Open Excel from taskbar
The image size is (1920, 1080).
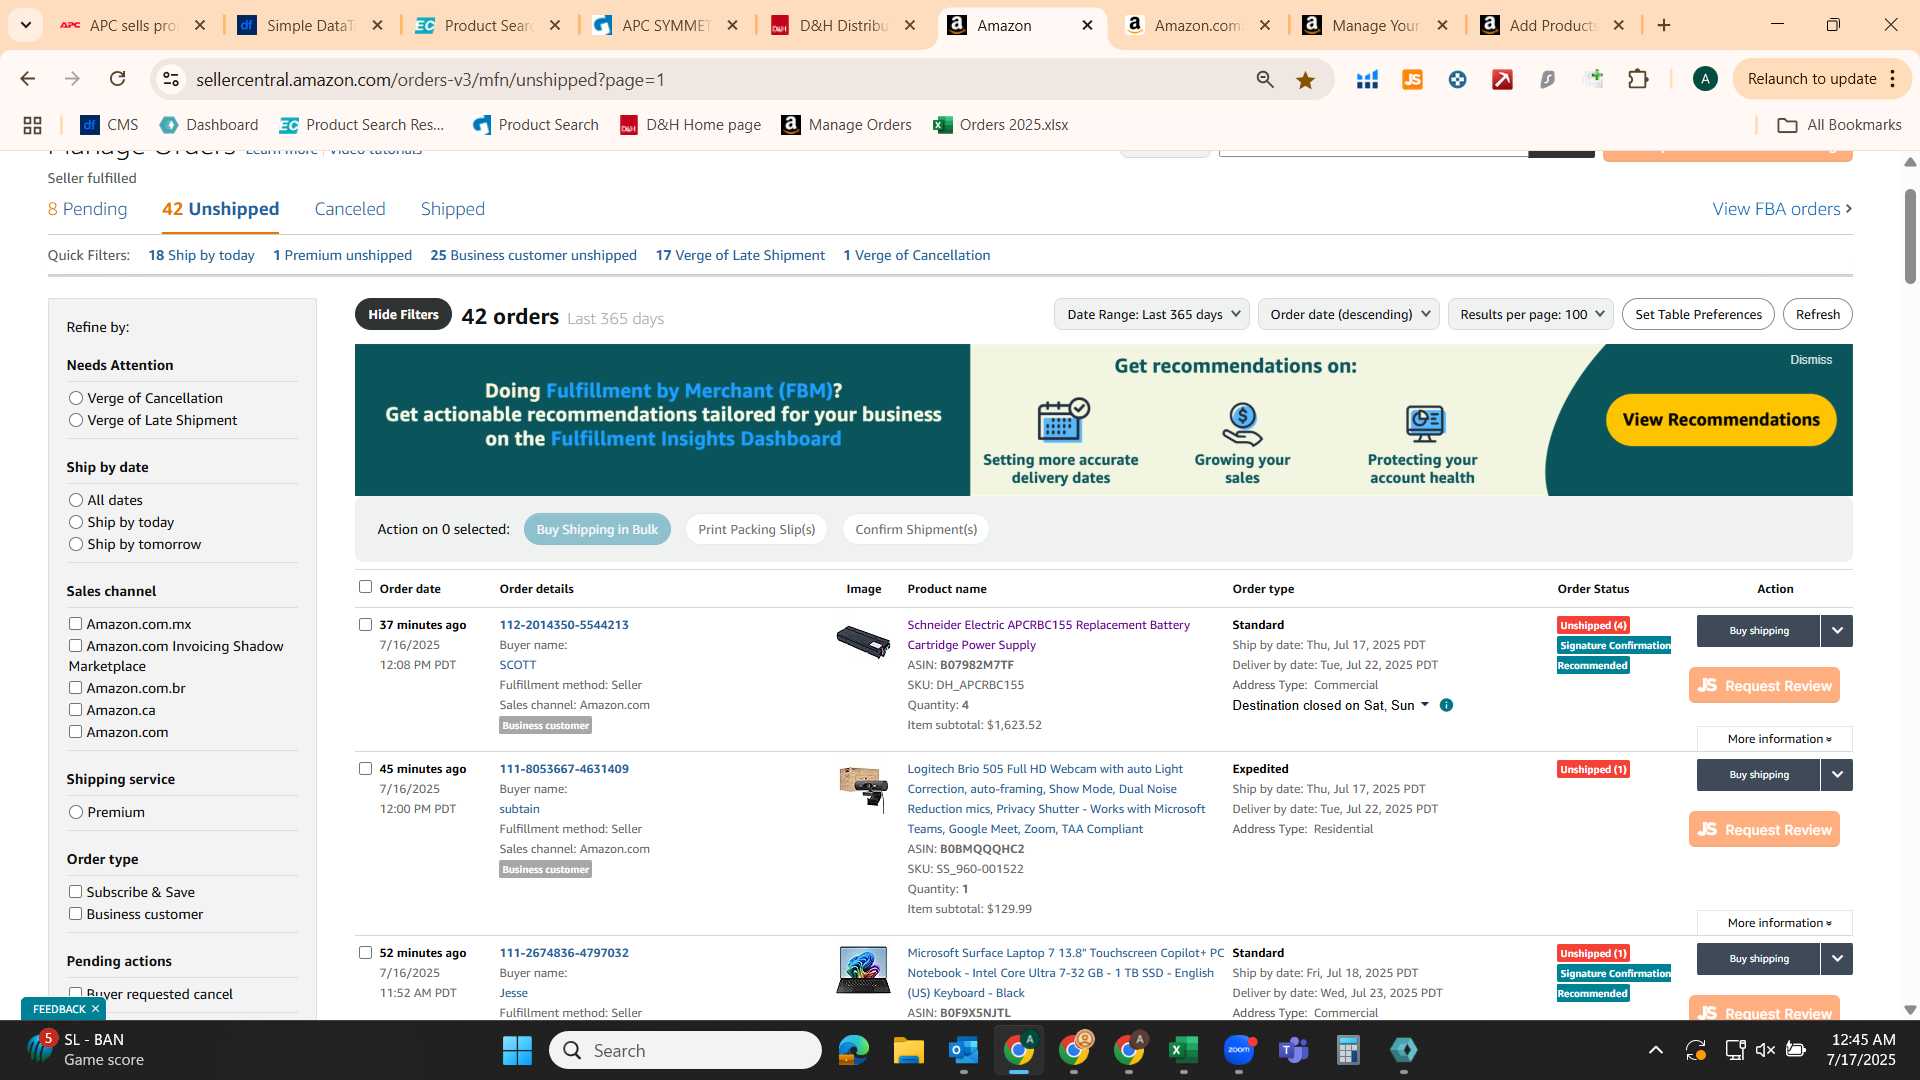tap(1183, 1050)
